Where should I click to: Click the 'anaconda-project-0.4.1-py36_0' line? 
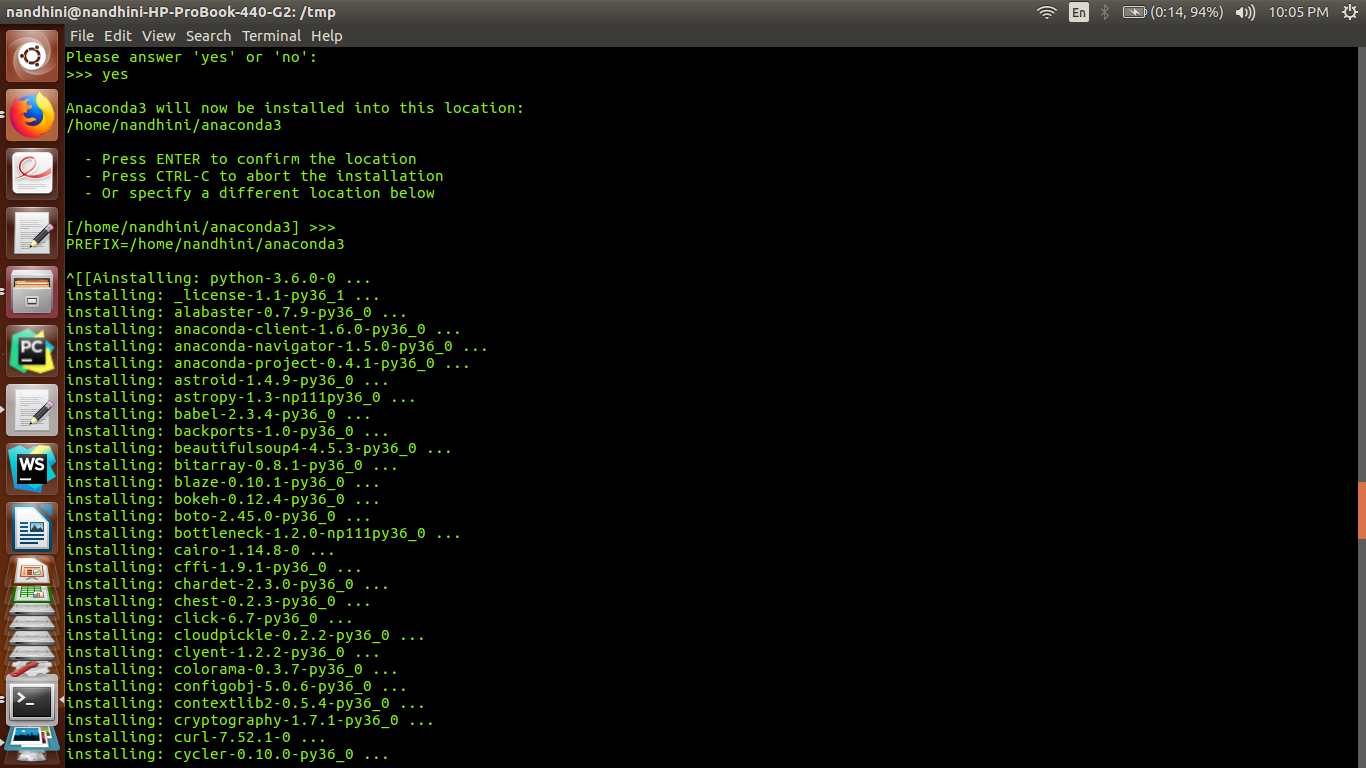tap(268, 363)
